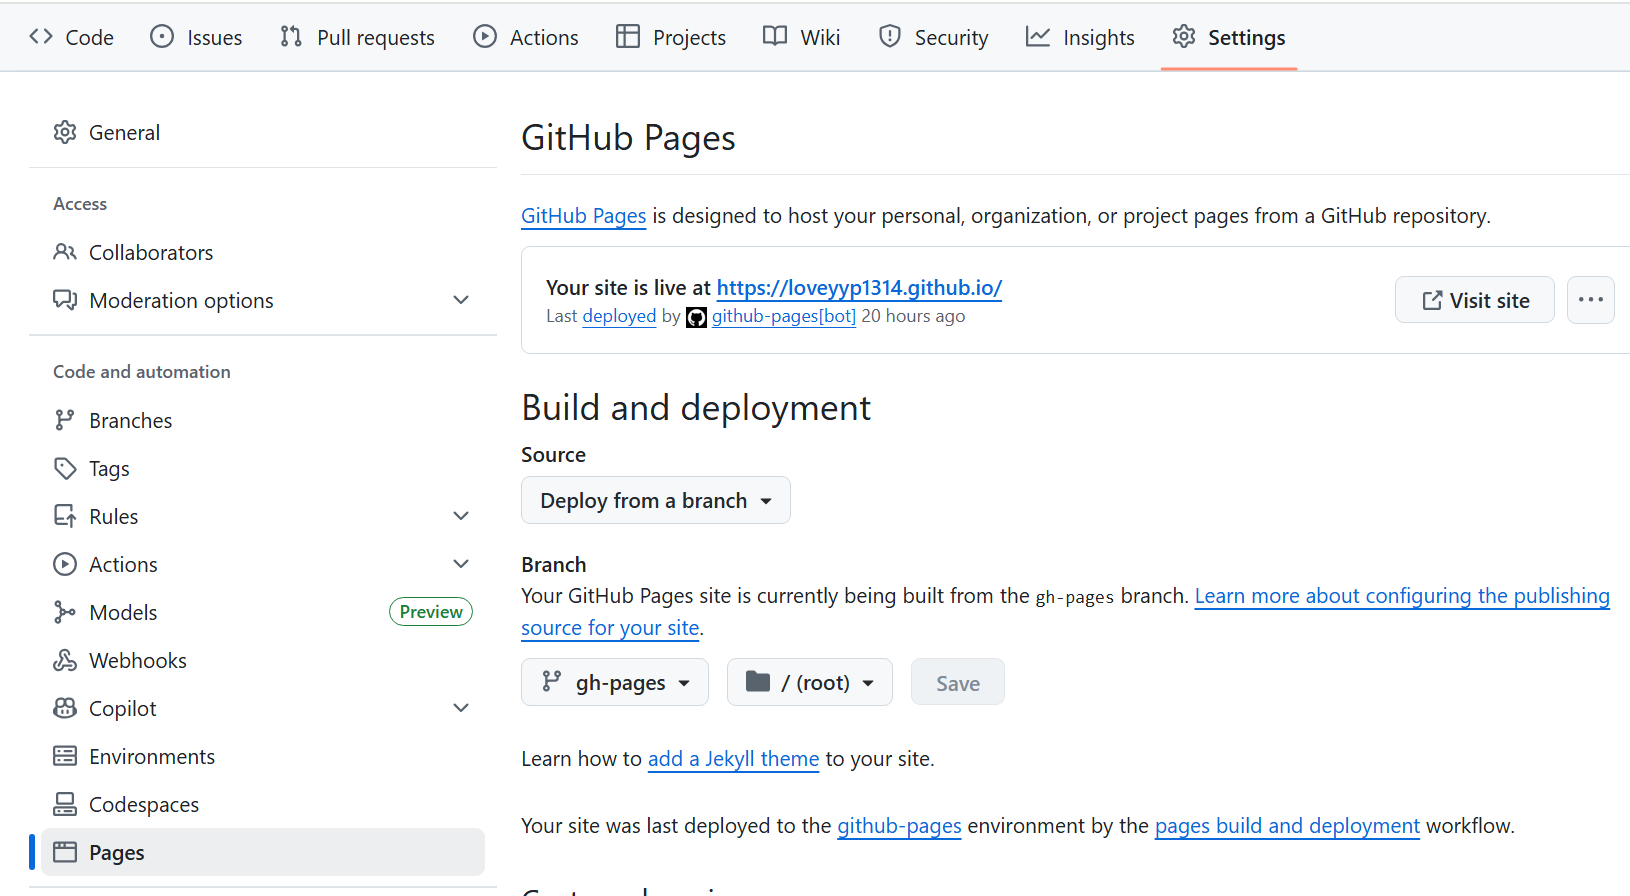This screenshot has height=896, width=1630.
Task: Click the Branches git-branch icon
Action: (x=65, y=420)
